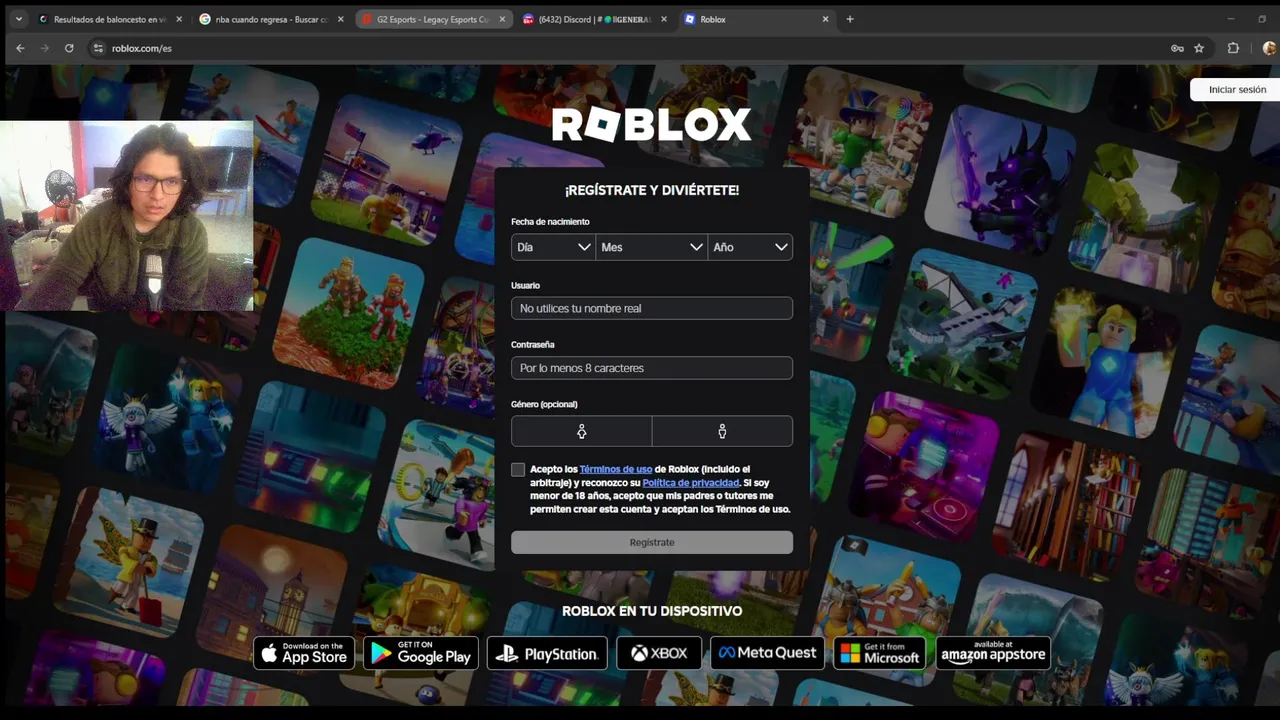Close the nba cuando regresa tab
Screen dimensions: 1280x720
(340, 19)
